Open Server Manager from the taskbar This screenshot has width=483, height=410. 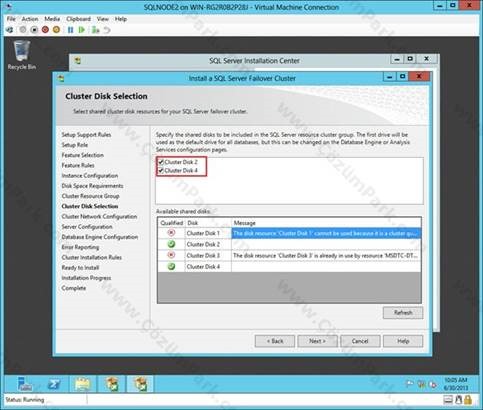[x=25, y=384]
